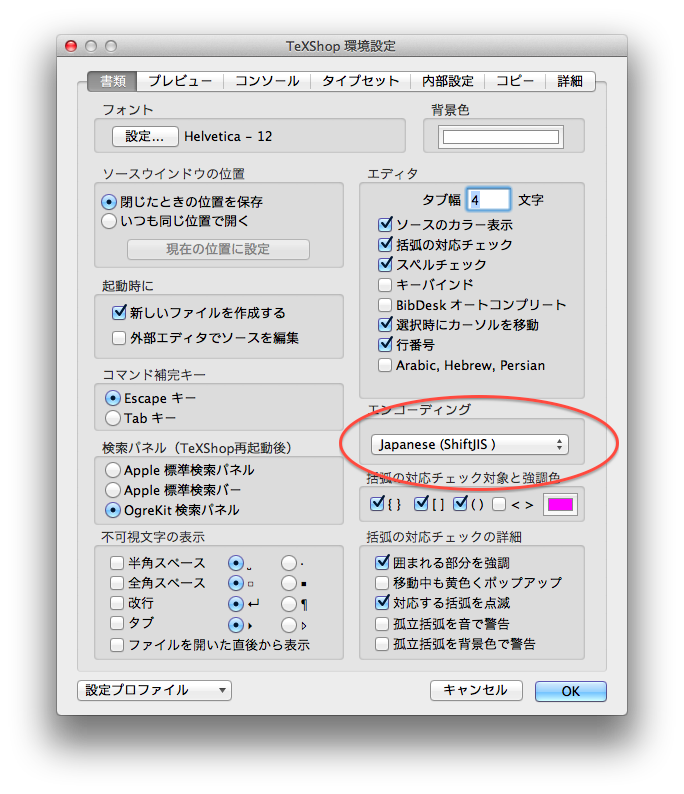The width and height of the screenshot is (684, 794).
Task: Choose Apple 標準検索パネル option
Action: coord(113,470)
